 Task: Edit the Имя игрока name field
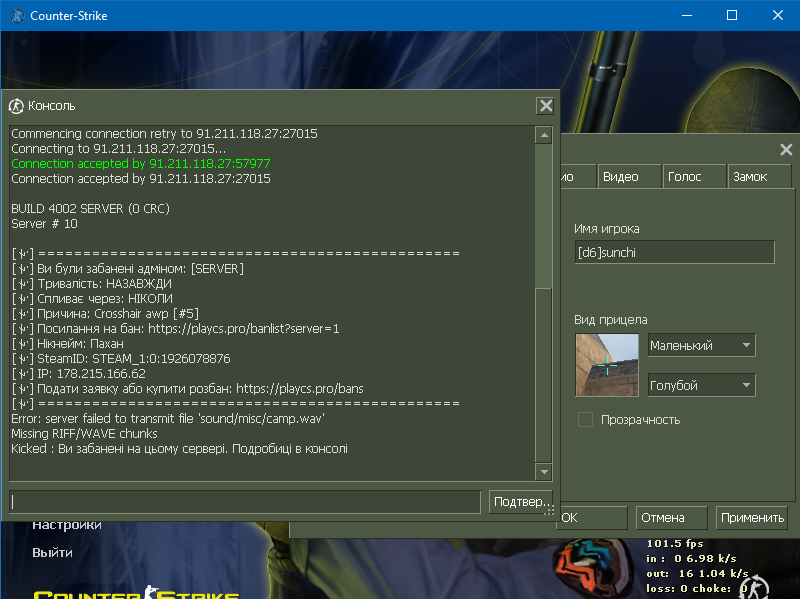674,253
